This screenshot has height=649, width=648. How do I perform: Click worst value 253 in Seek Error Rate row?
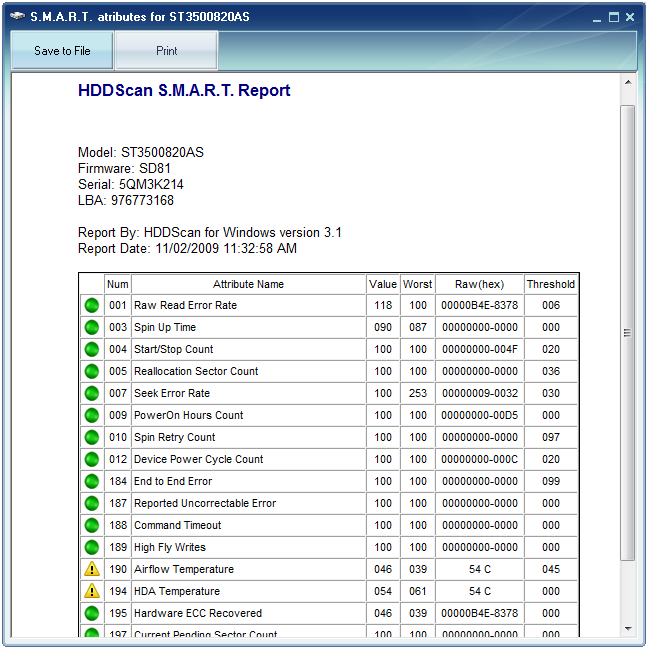coord(418,393)
